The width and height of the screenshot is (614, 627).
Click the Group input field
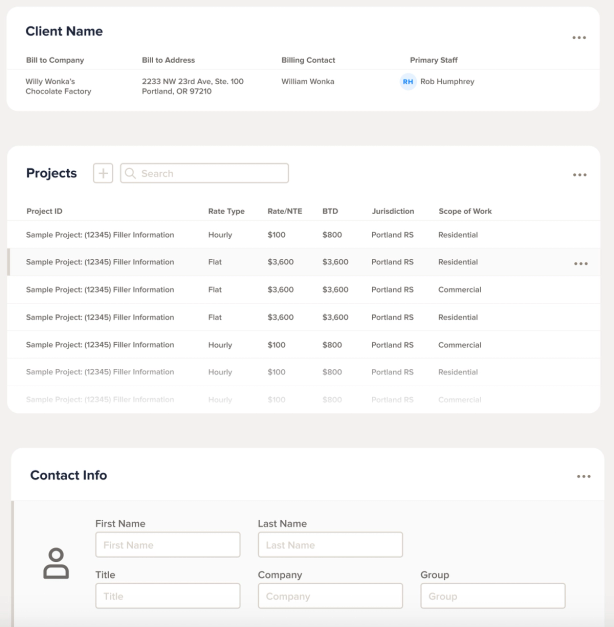pos(493,596)
